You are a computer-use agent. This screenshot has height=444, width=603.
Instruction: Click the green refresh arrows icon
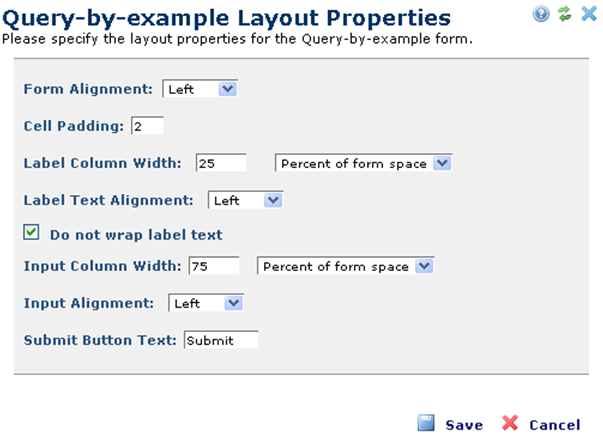[565, 14]
